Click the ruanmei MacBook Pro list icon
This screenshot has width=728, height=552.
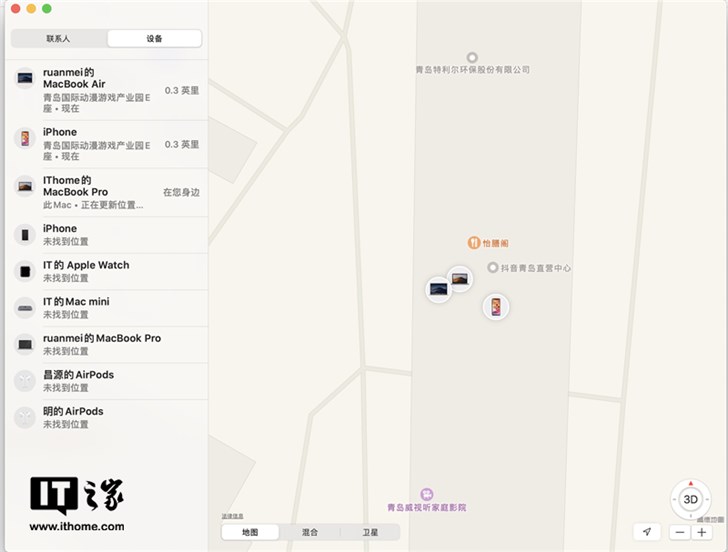pyautogui.click(x=25, y=344)
